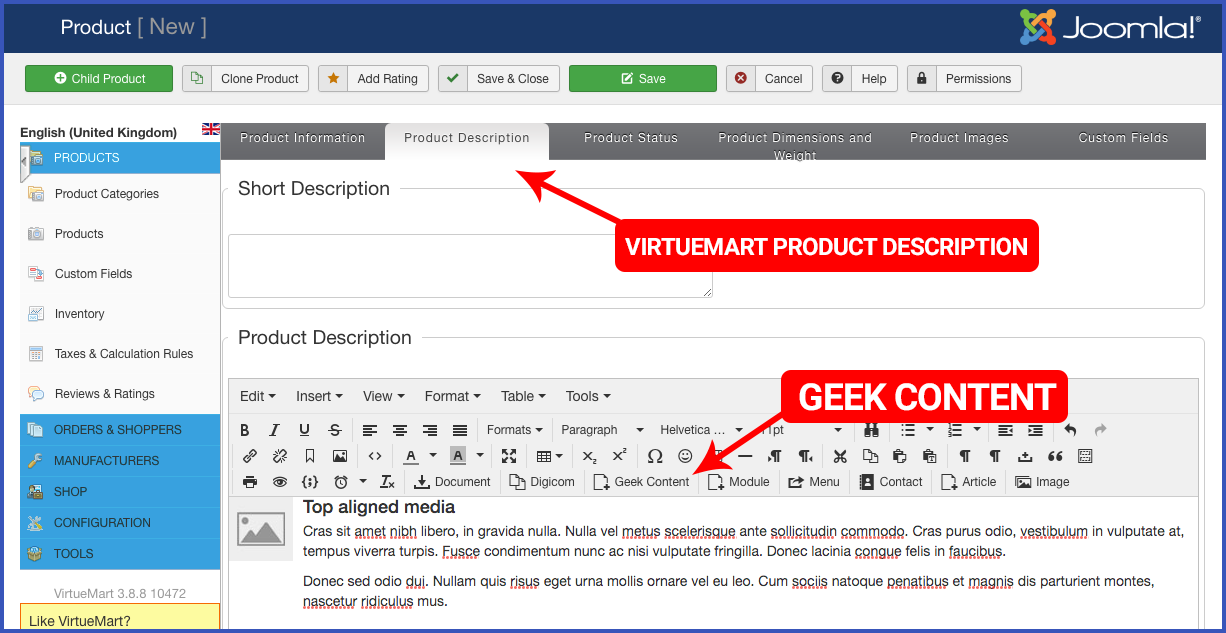Toggle strikethrough formatting

pyautogui.click(x=335, y=430)
